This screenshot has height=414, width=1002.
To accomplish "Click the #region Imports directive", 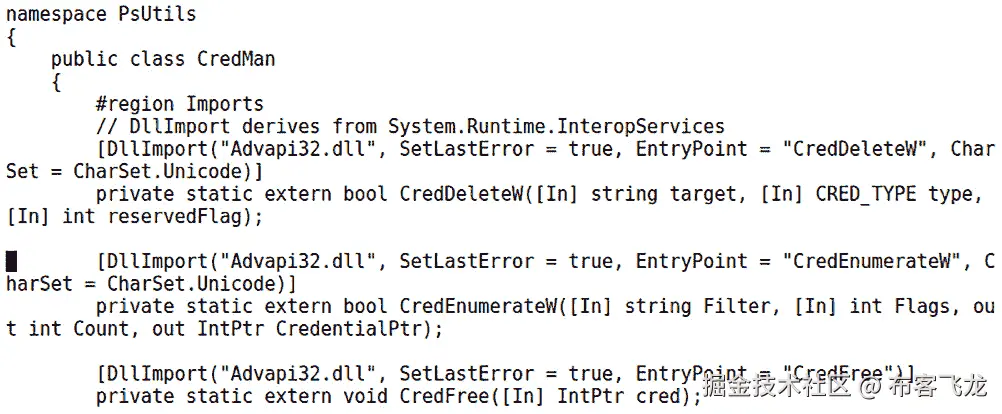I will point(180,104).
